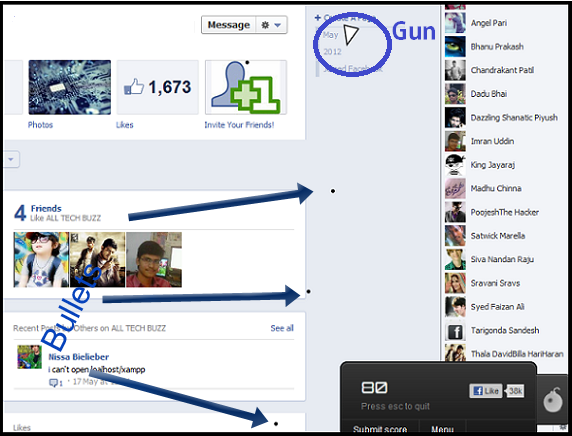Open chat with Thala DavidBilla HariHaran

pos(517,354)
